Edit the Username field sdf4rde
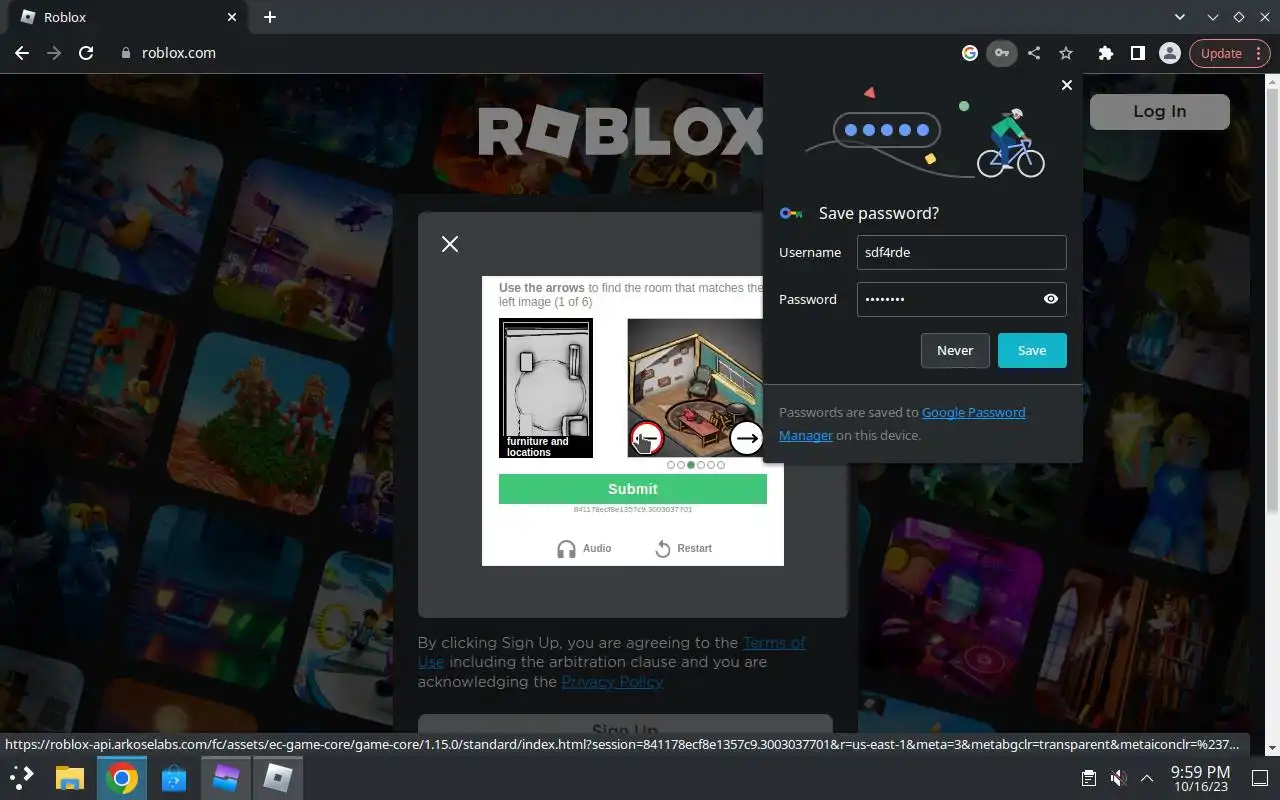Screen dimensions: 1280x800 click(961, 252)
